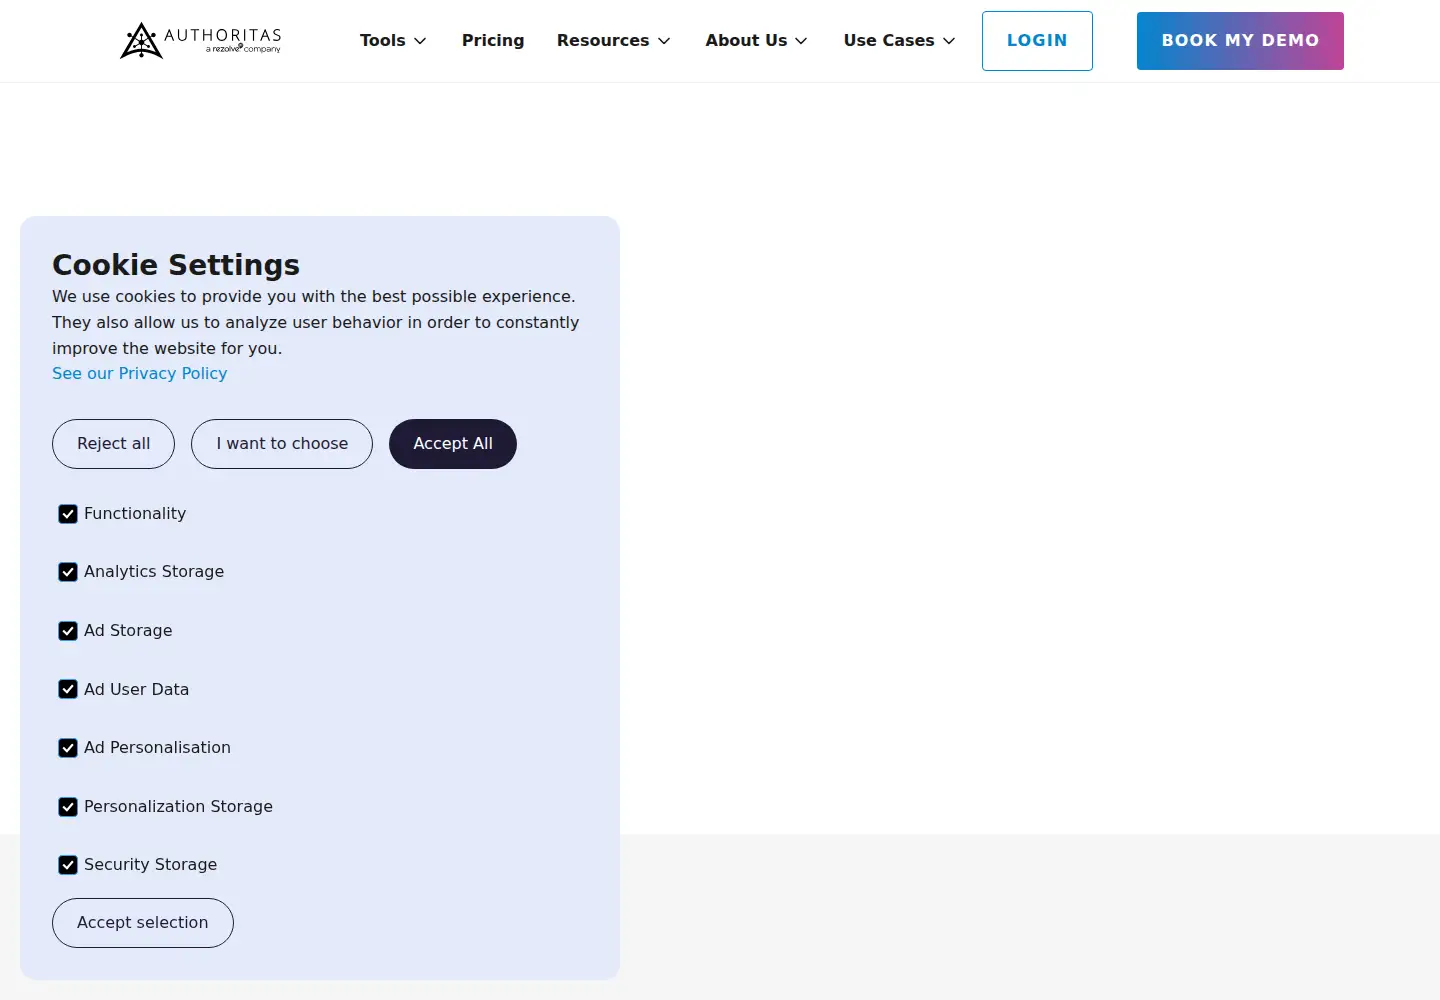Screen dimensions: 1440x1000
Task: Uncheck the Security Storage checkbox
Action: click(68, 865)
